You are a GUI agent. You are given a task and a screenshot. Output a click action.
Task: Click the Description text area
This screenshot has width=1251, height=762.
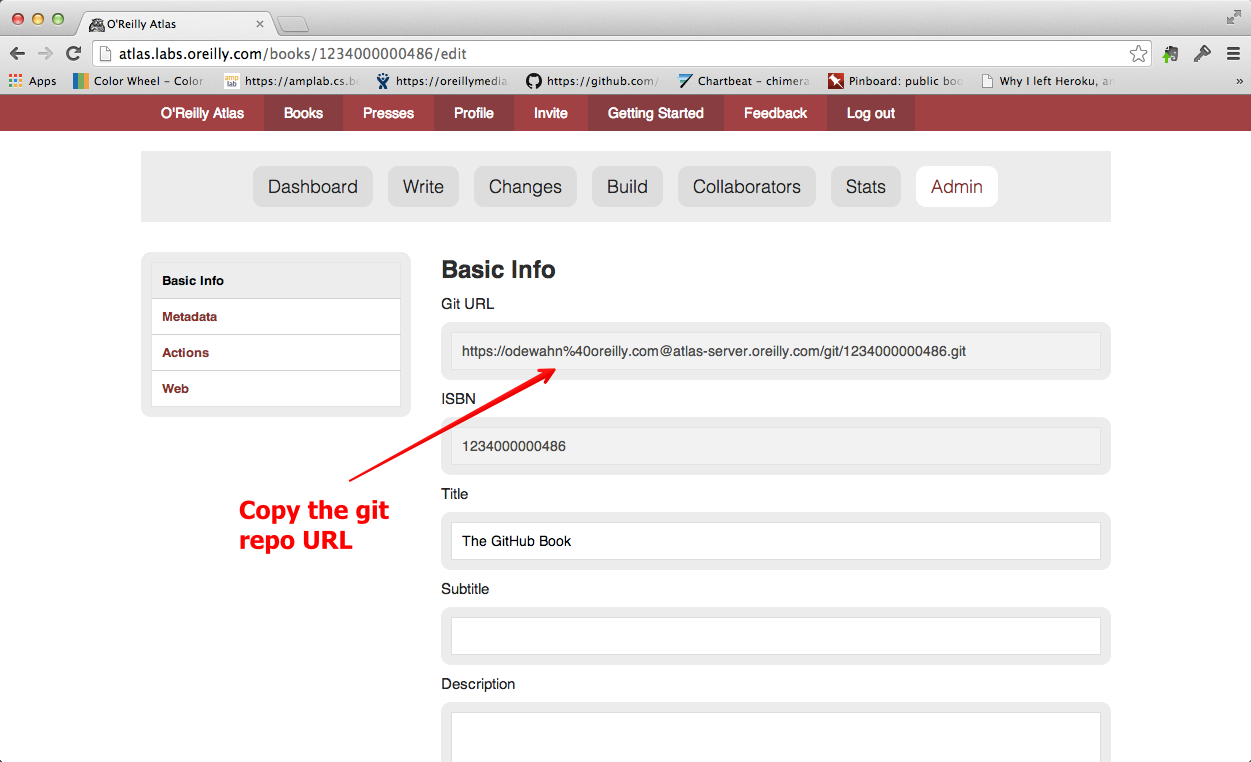point(776,737)
